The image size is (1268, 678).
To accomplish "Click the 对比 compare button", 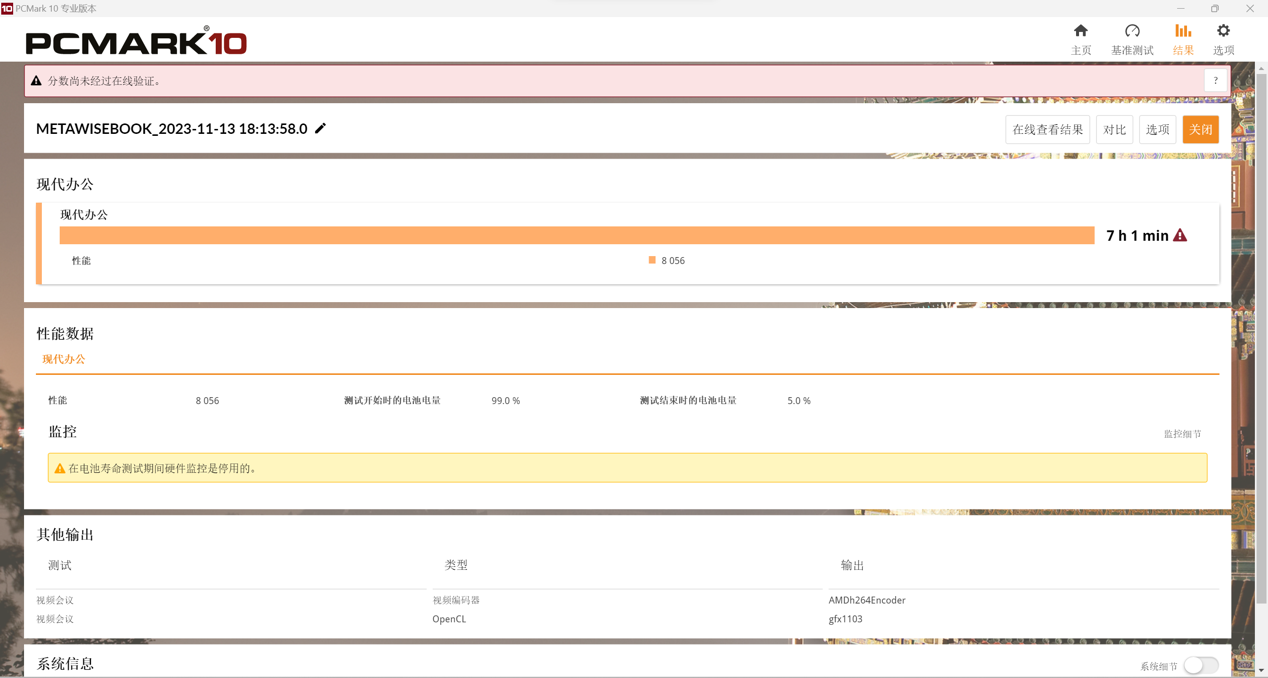I will click(1114, 129).
